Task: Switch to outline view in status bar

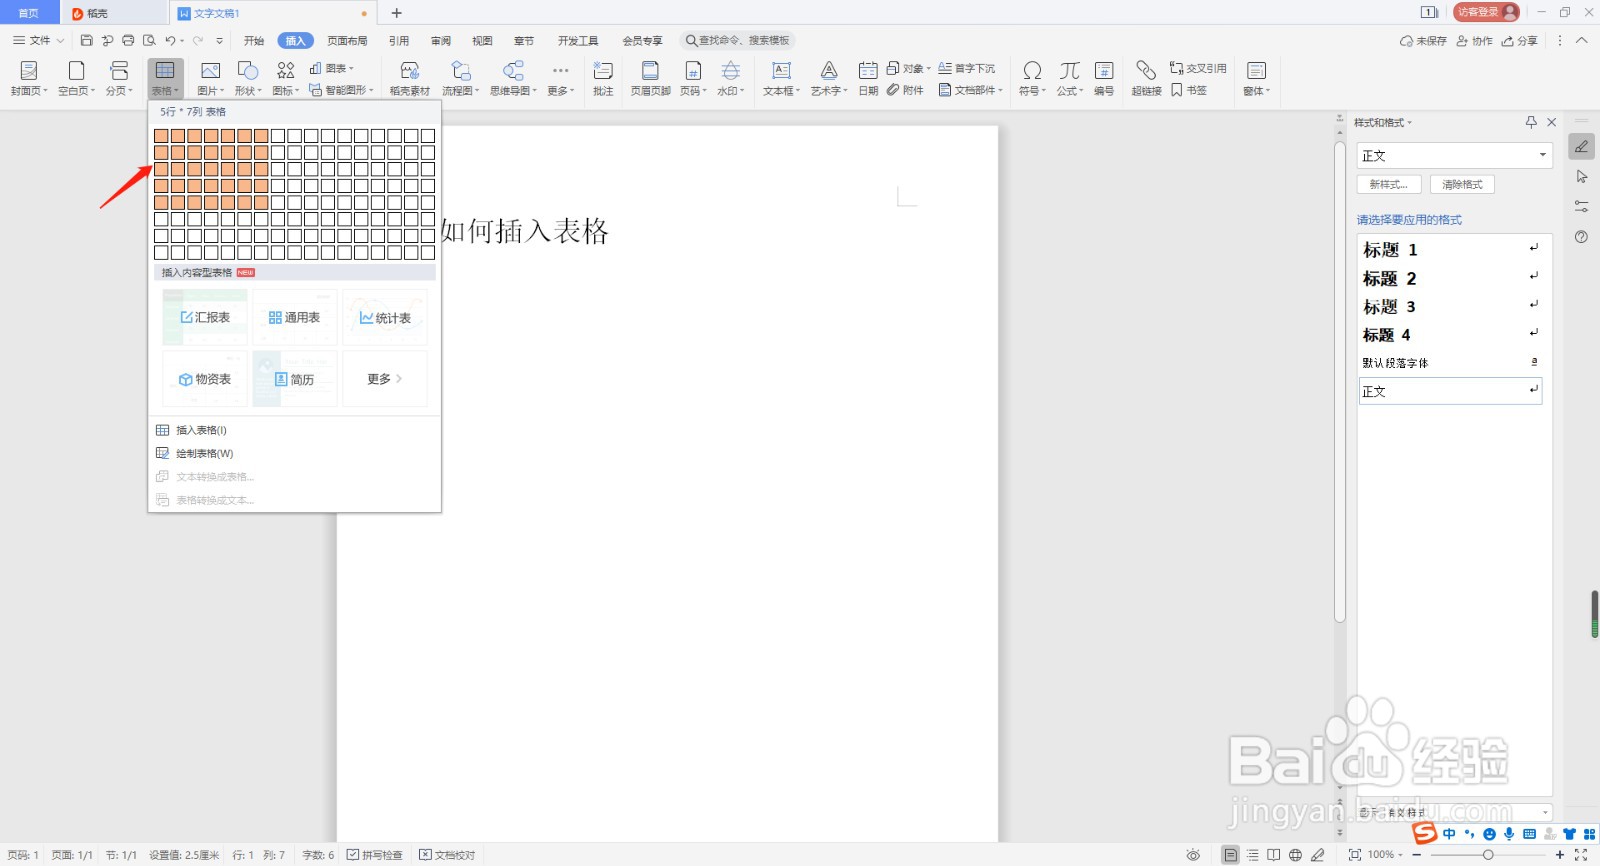Action: tap(1253, 855)
